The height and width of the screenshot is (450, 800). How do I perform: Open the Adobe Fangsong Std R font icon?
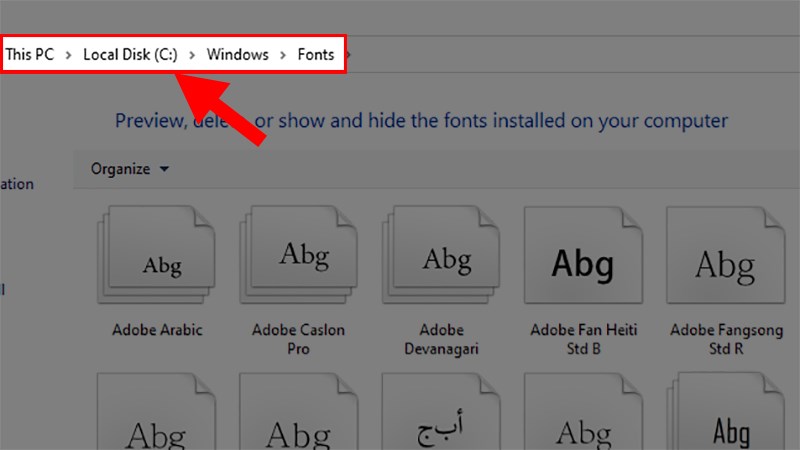coord(725,262)
